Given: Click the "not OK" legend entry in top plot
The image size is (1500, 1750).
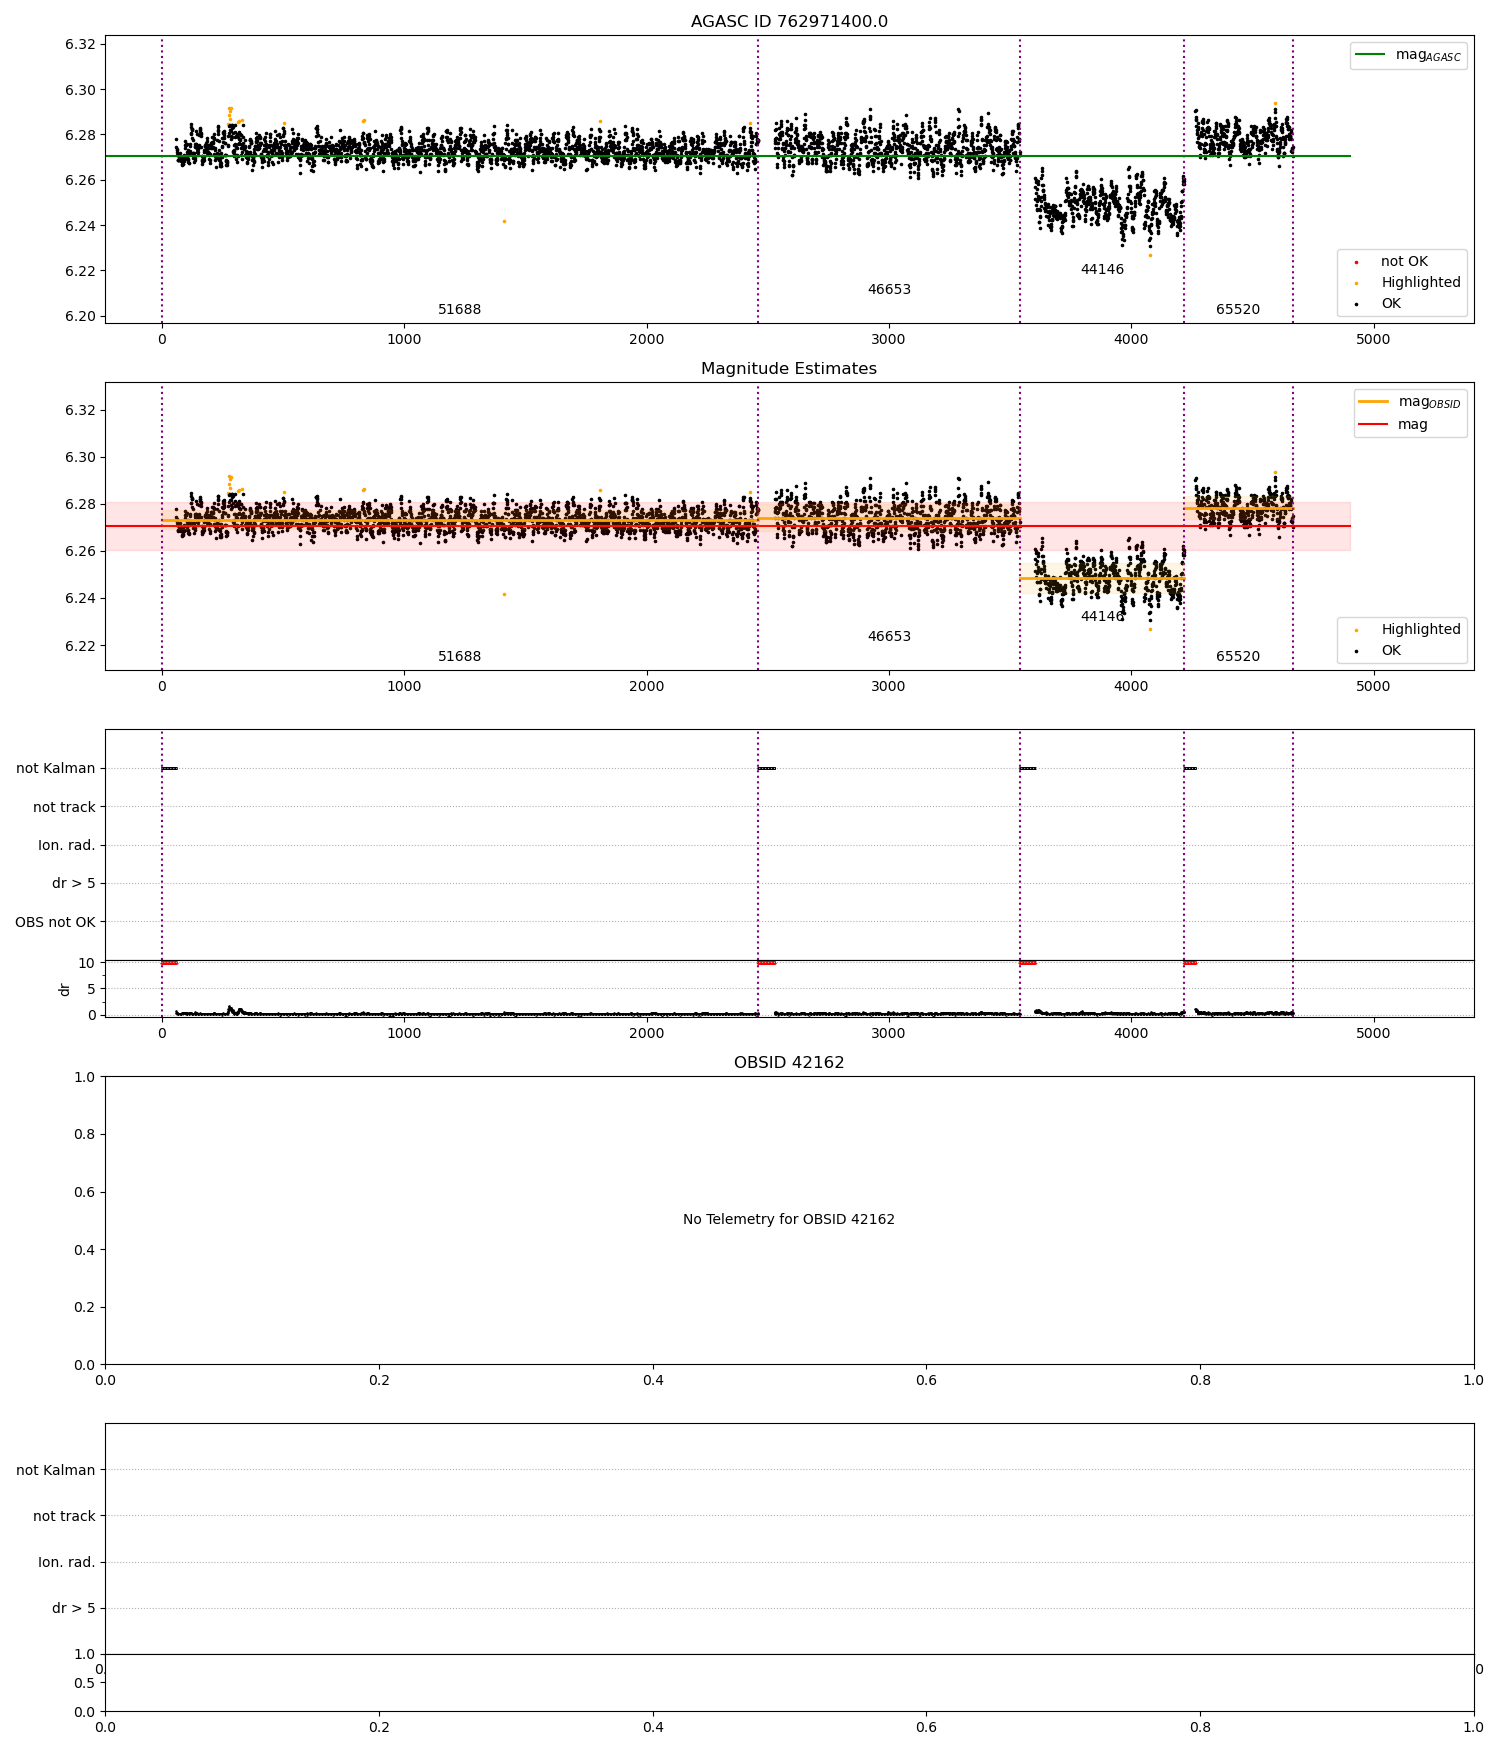Looking at the screenshot, I should (x=1392, y=262).
